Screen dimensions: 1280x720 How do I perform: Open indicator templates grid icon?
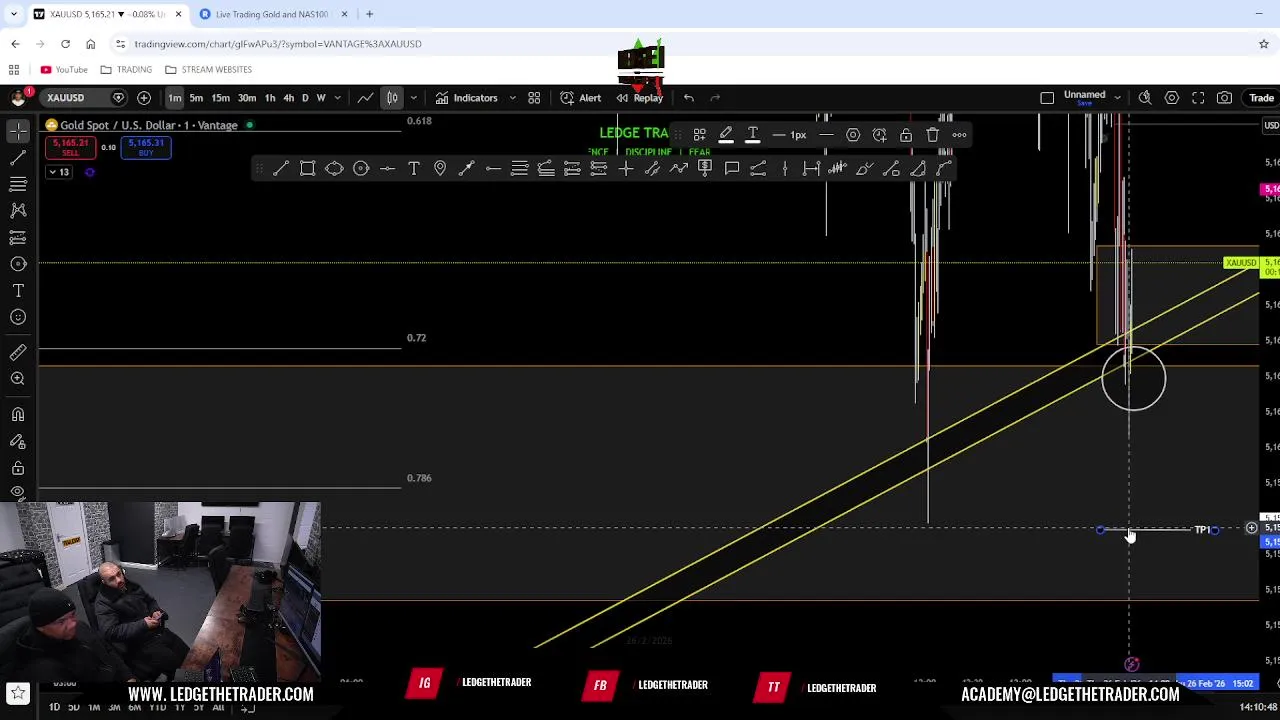[x=534, y=98]
